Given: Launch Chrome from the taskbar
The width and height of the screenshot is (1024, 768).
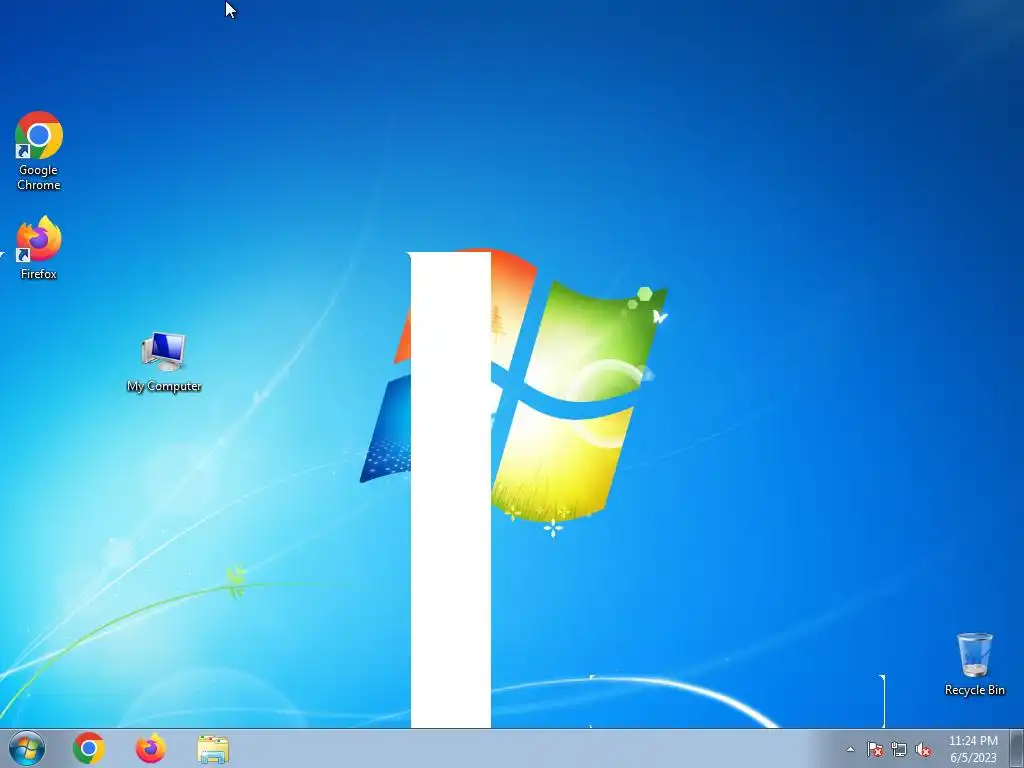Looking at the screenshot, I should [89, 748].
